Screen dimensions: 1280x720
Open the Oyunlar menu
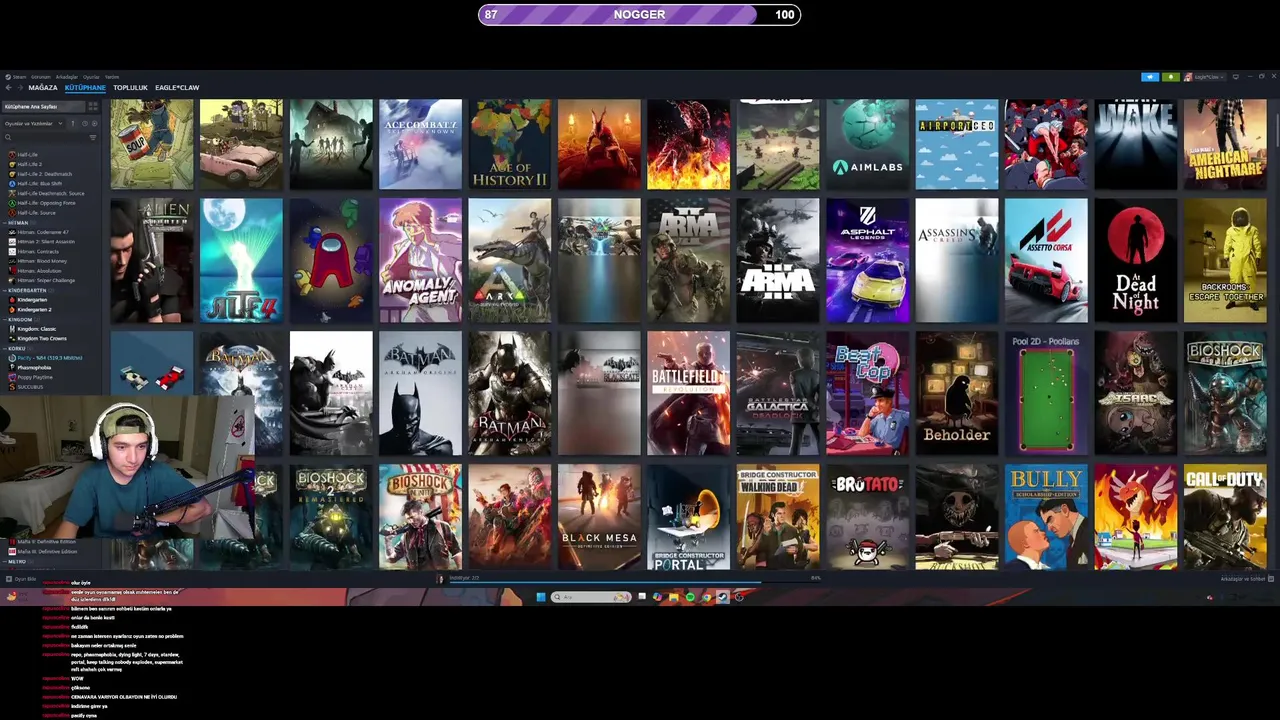pyautogui.click(x=91, y=77)
